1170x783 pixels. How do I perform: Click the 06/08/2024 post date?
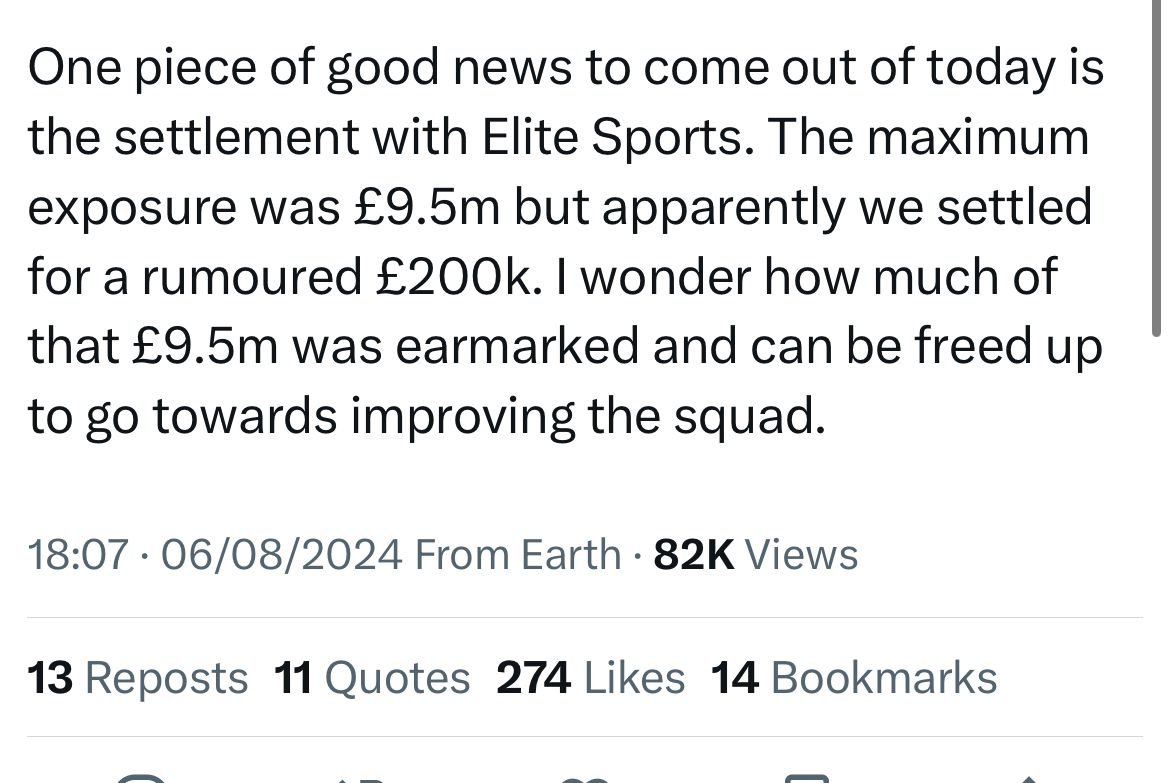282,554
